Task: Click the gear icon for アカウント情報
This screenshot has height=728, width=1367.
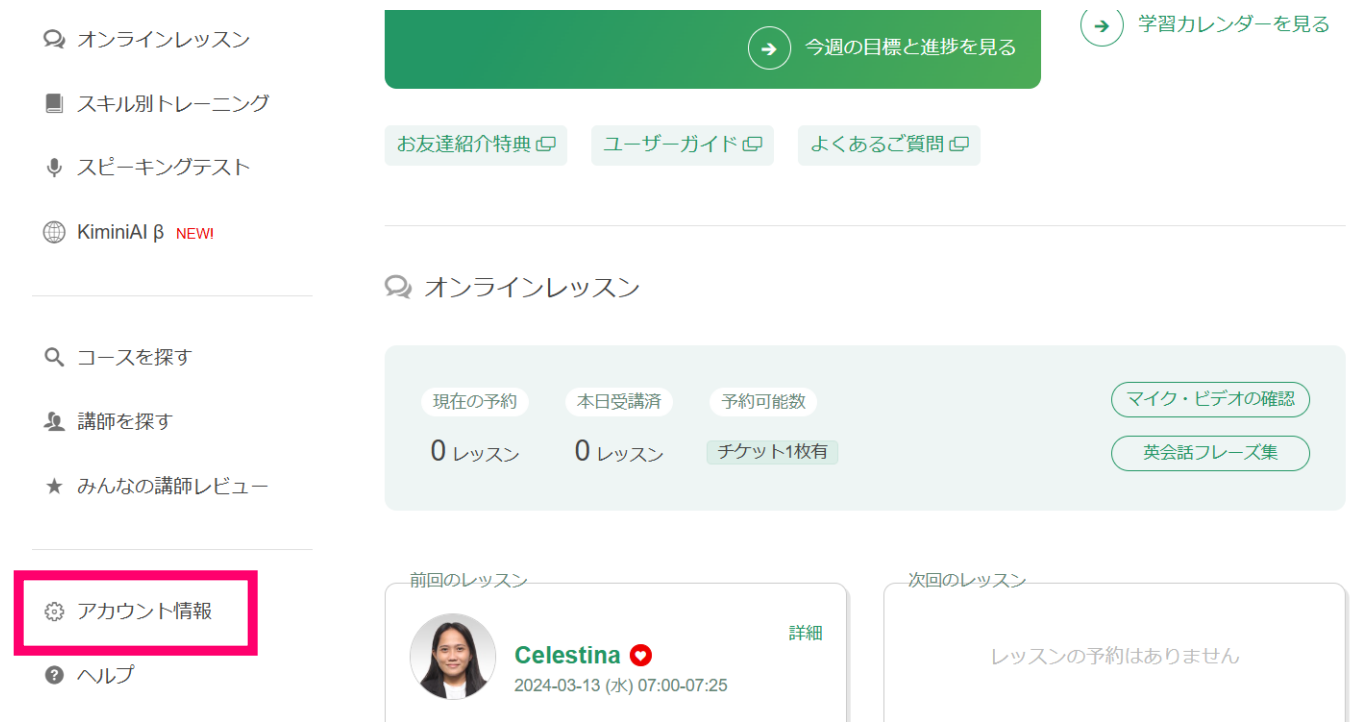Action: [54, 612]
